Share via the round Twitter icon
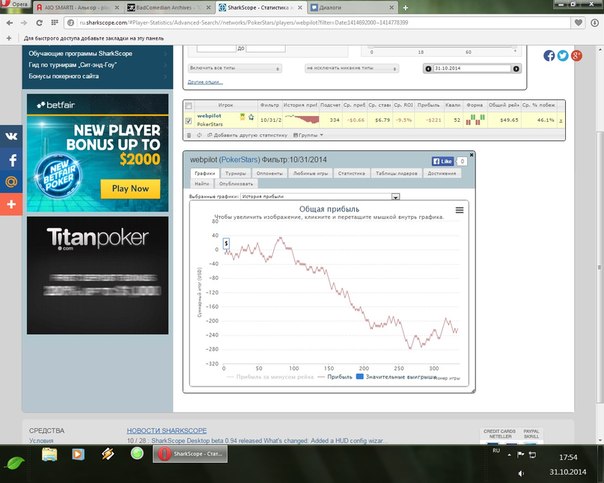The height and width of the screenshot is (483, 604). click(x=563, y=55)
